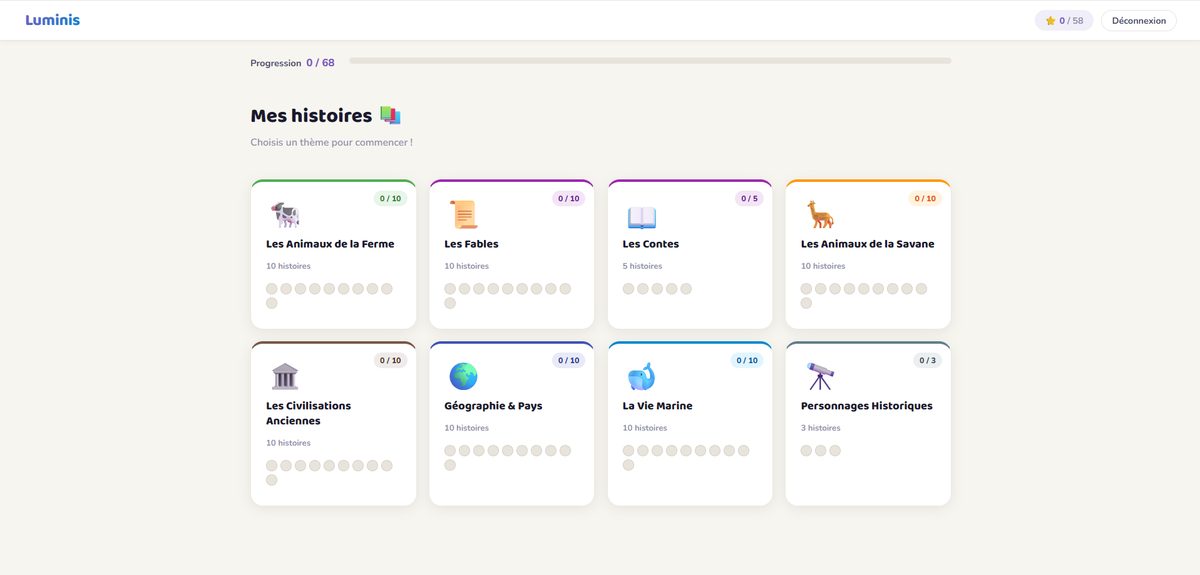
Task: Click the 0 / 10 badge on Les Fables
Action: (x=568, y=198)
